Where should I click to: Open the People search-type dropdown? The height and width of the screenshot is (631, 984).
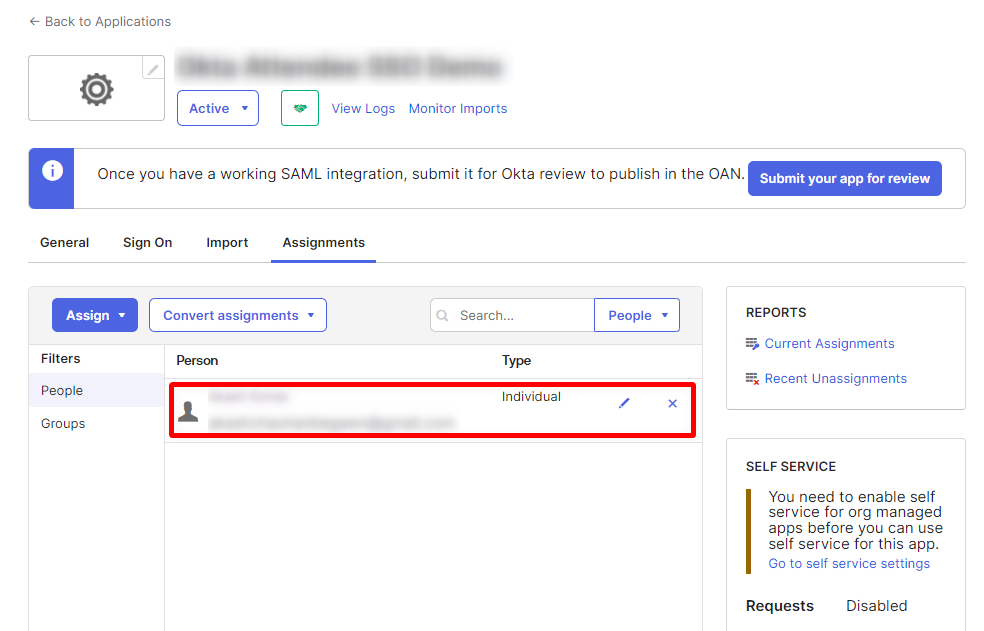(637, 315)
